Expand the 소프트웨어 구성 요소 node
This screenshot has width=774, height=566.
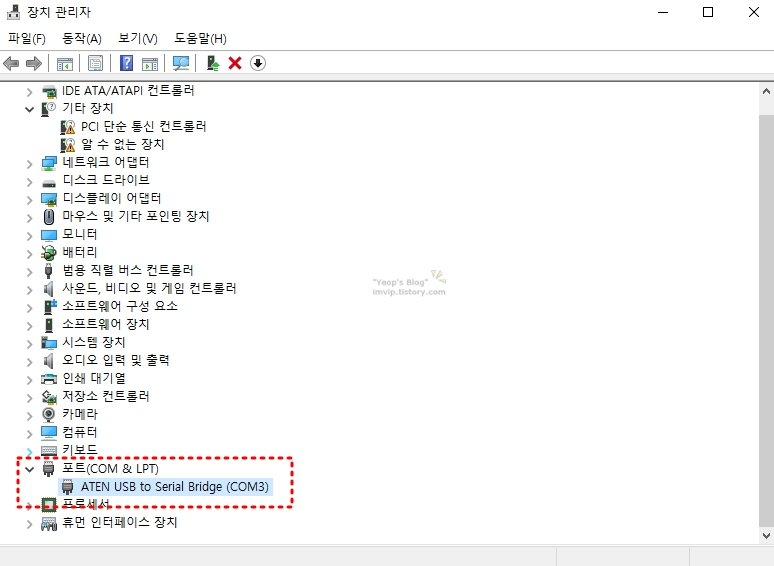click(30, 307)
